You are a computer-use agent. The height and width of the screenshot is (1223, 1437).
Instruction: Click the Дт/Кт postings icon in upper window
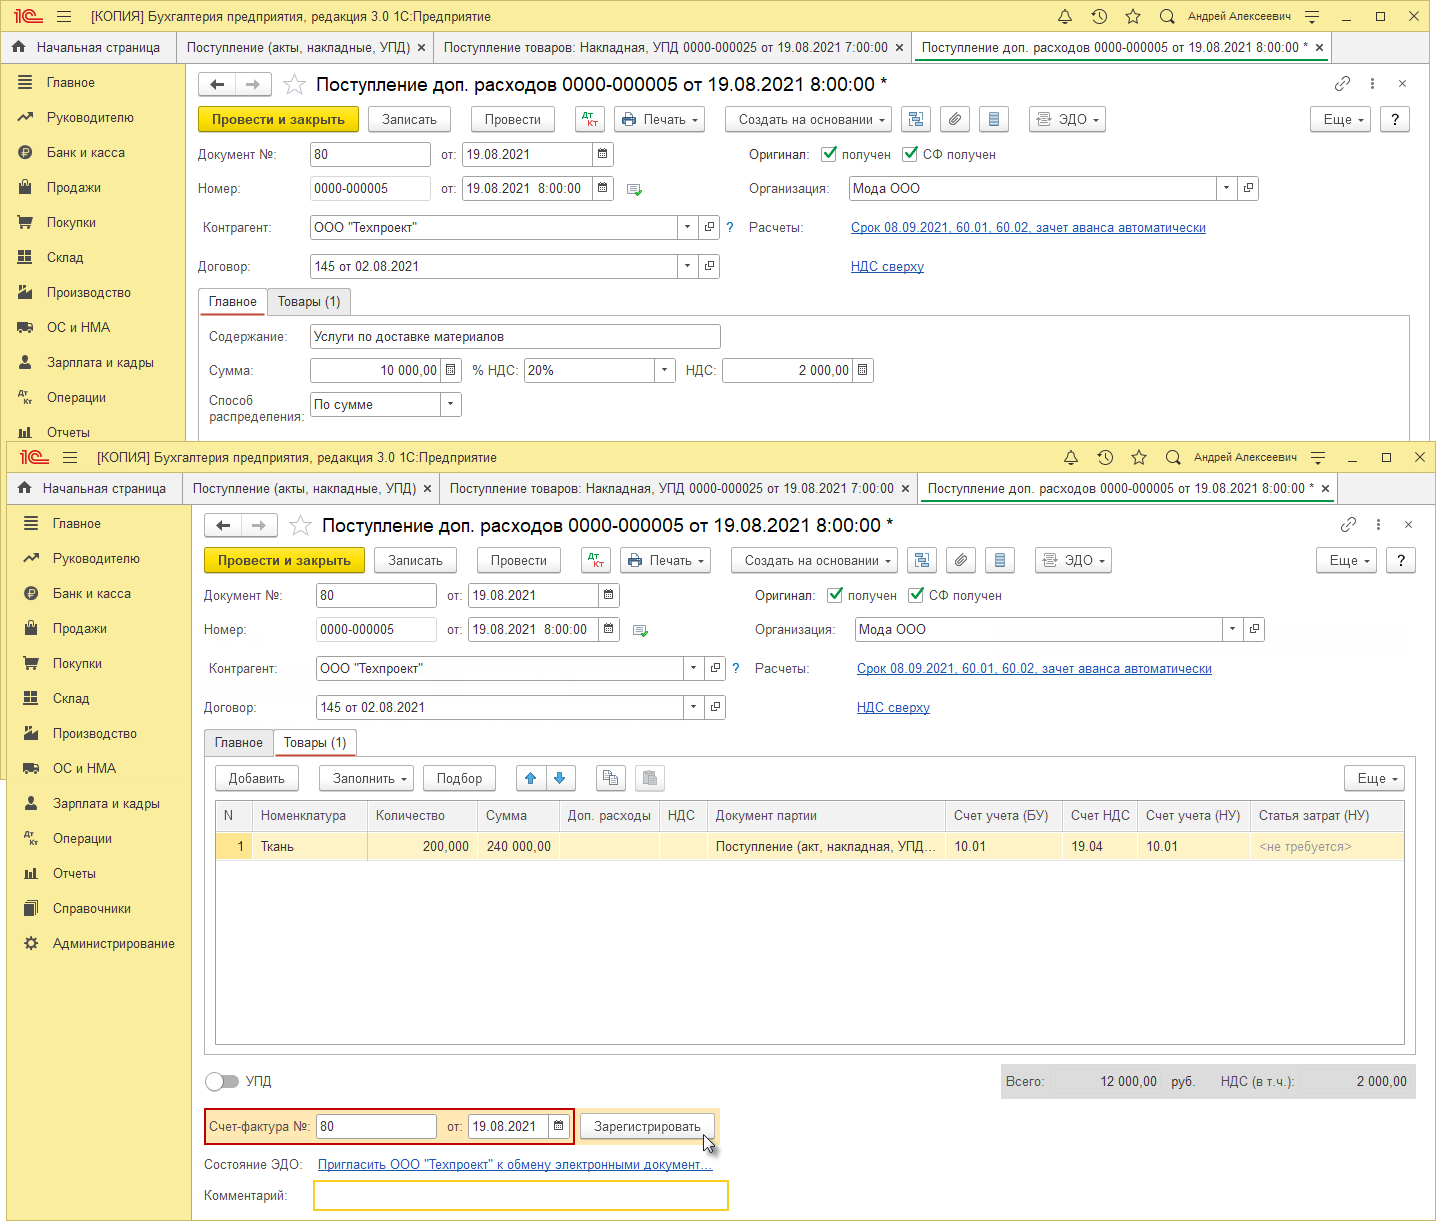coord(589,119)
